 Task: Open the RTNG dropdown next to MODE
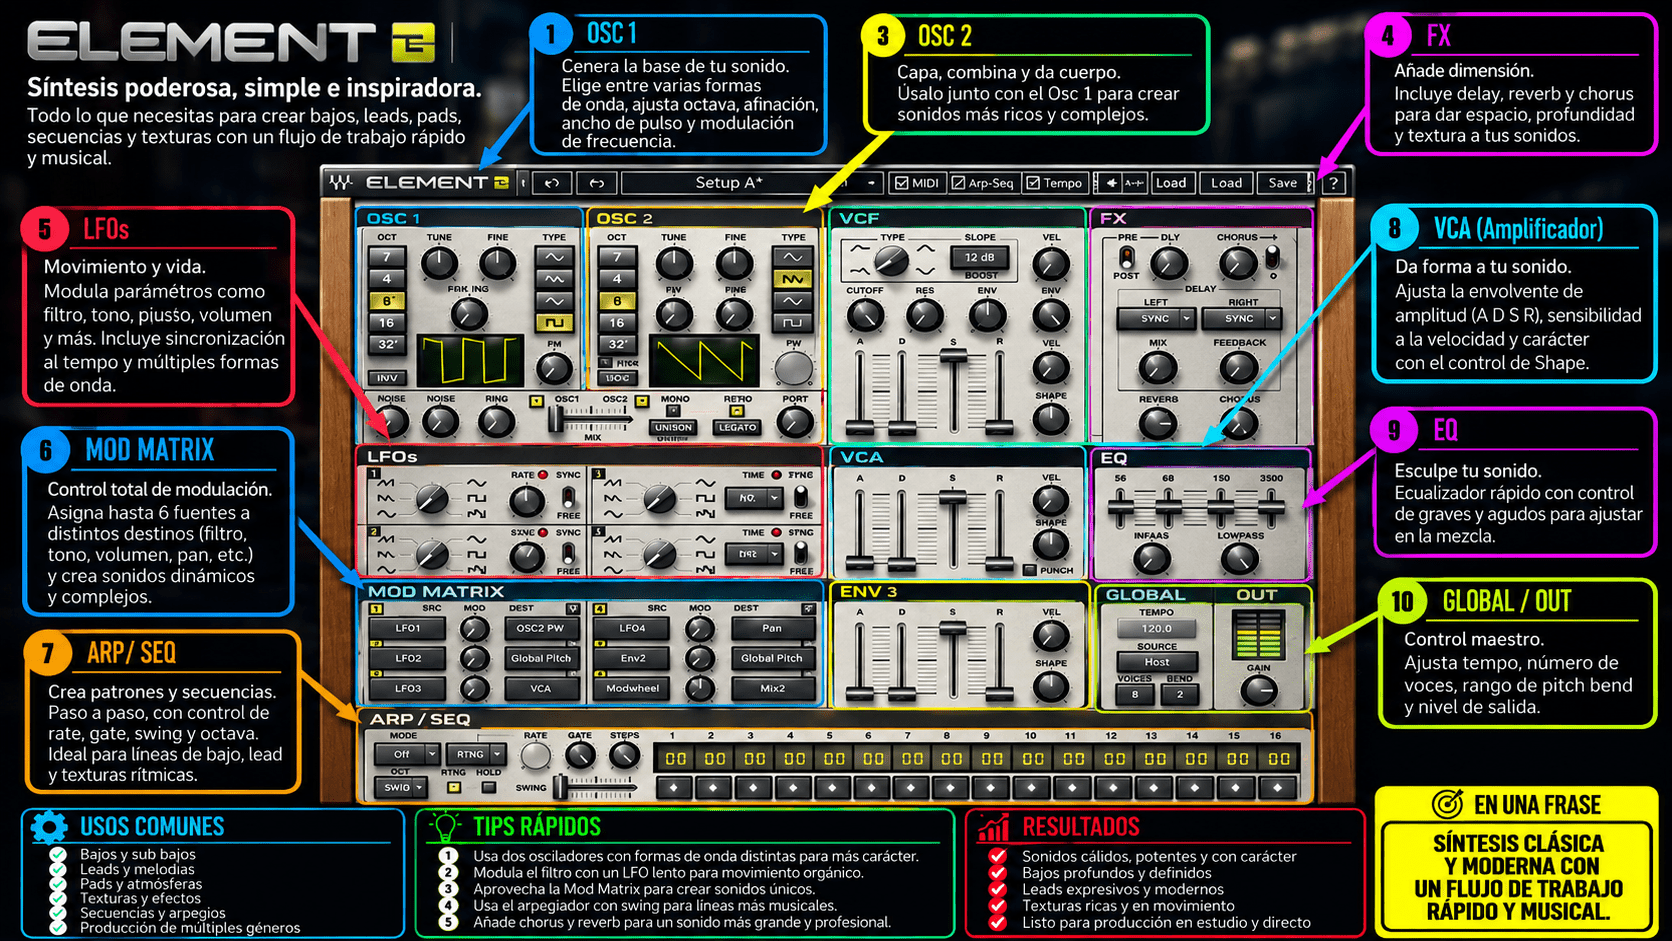(476, 754)
